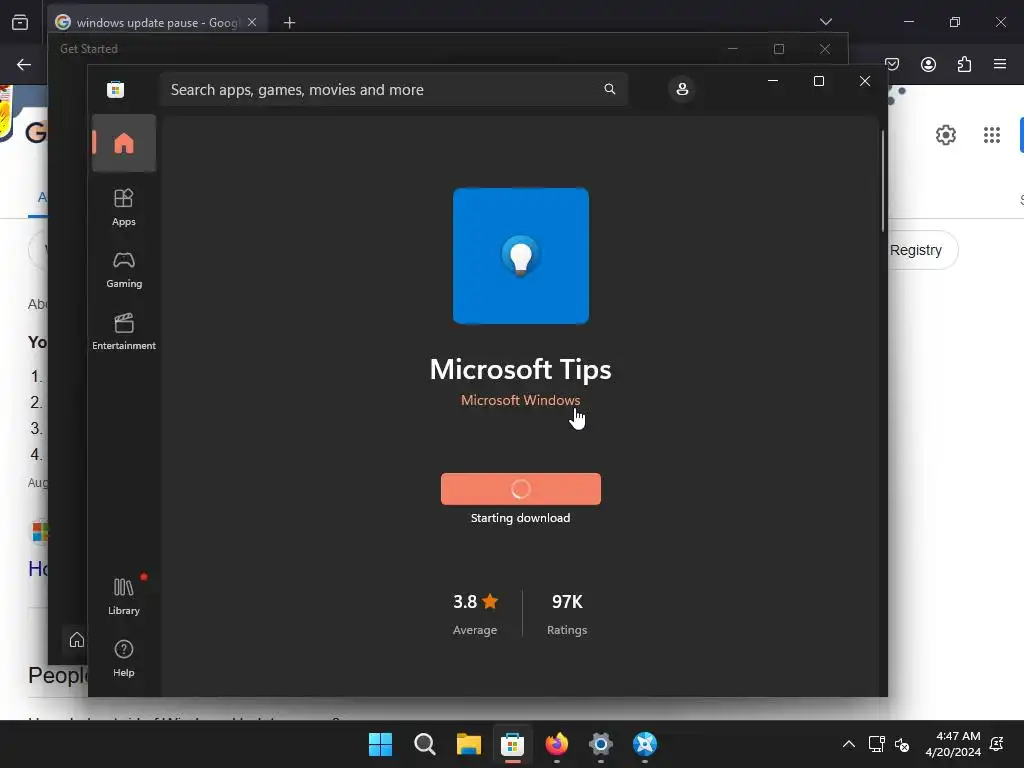Open the Windows Start menu
1024x768 pixels.
pos(380,744)
